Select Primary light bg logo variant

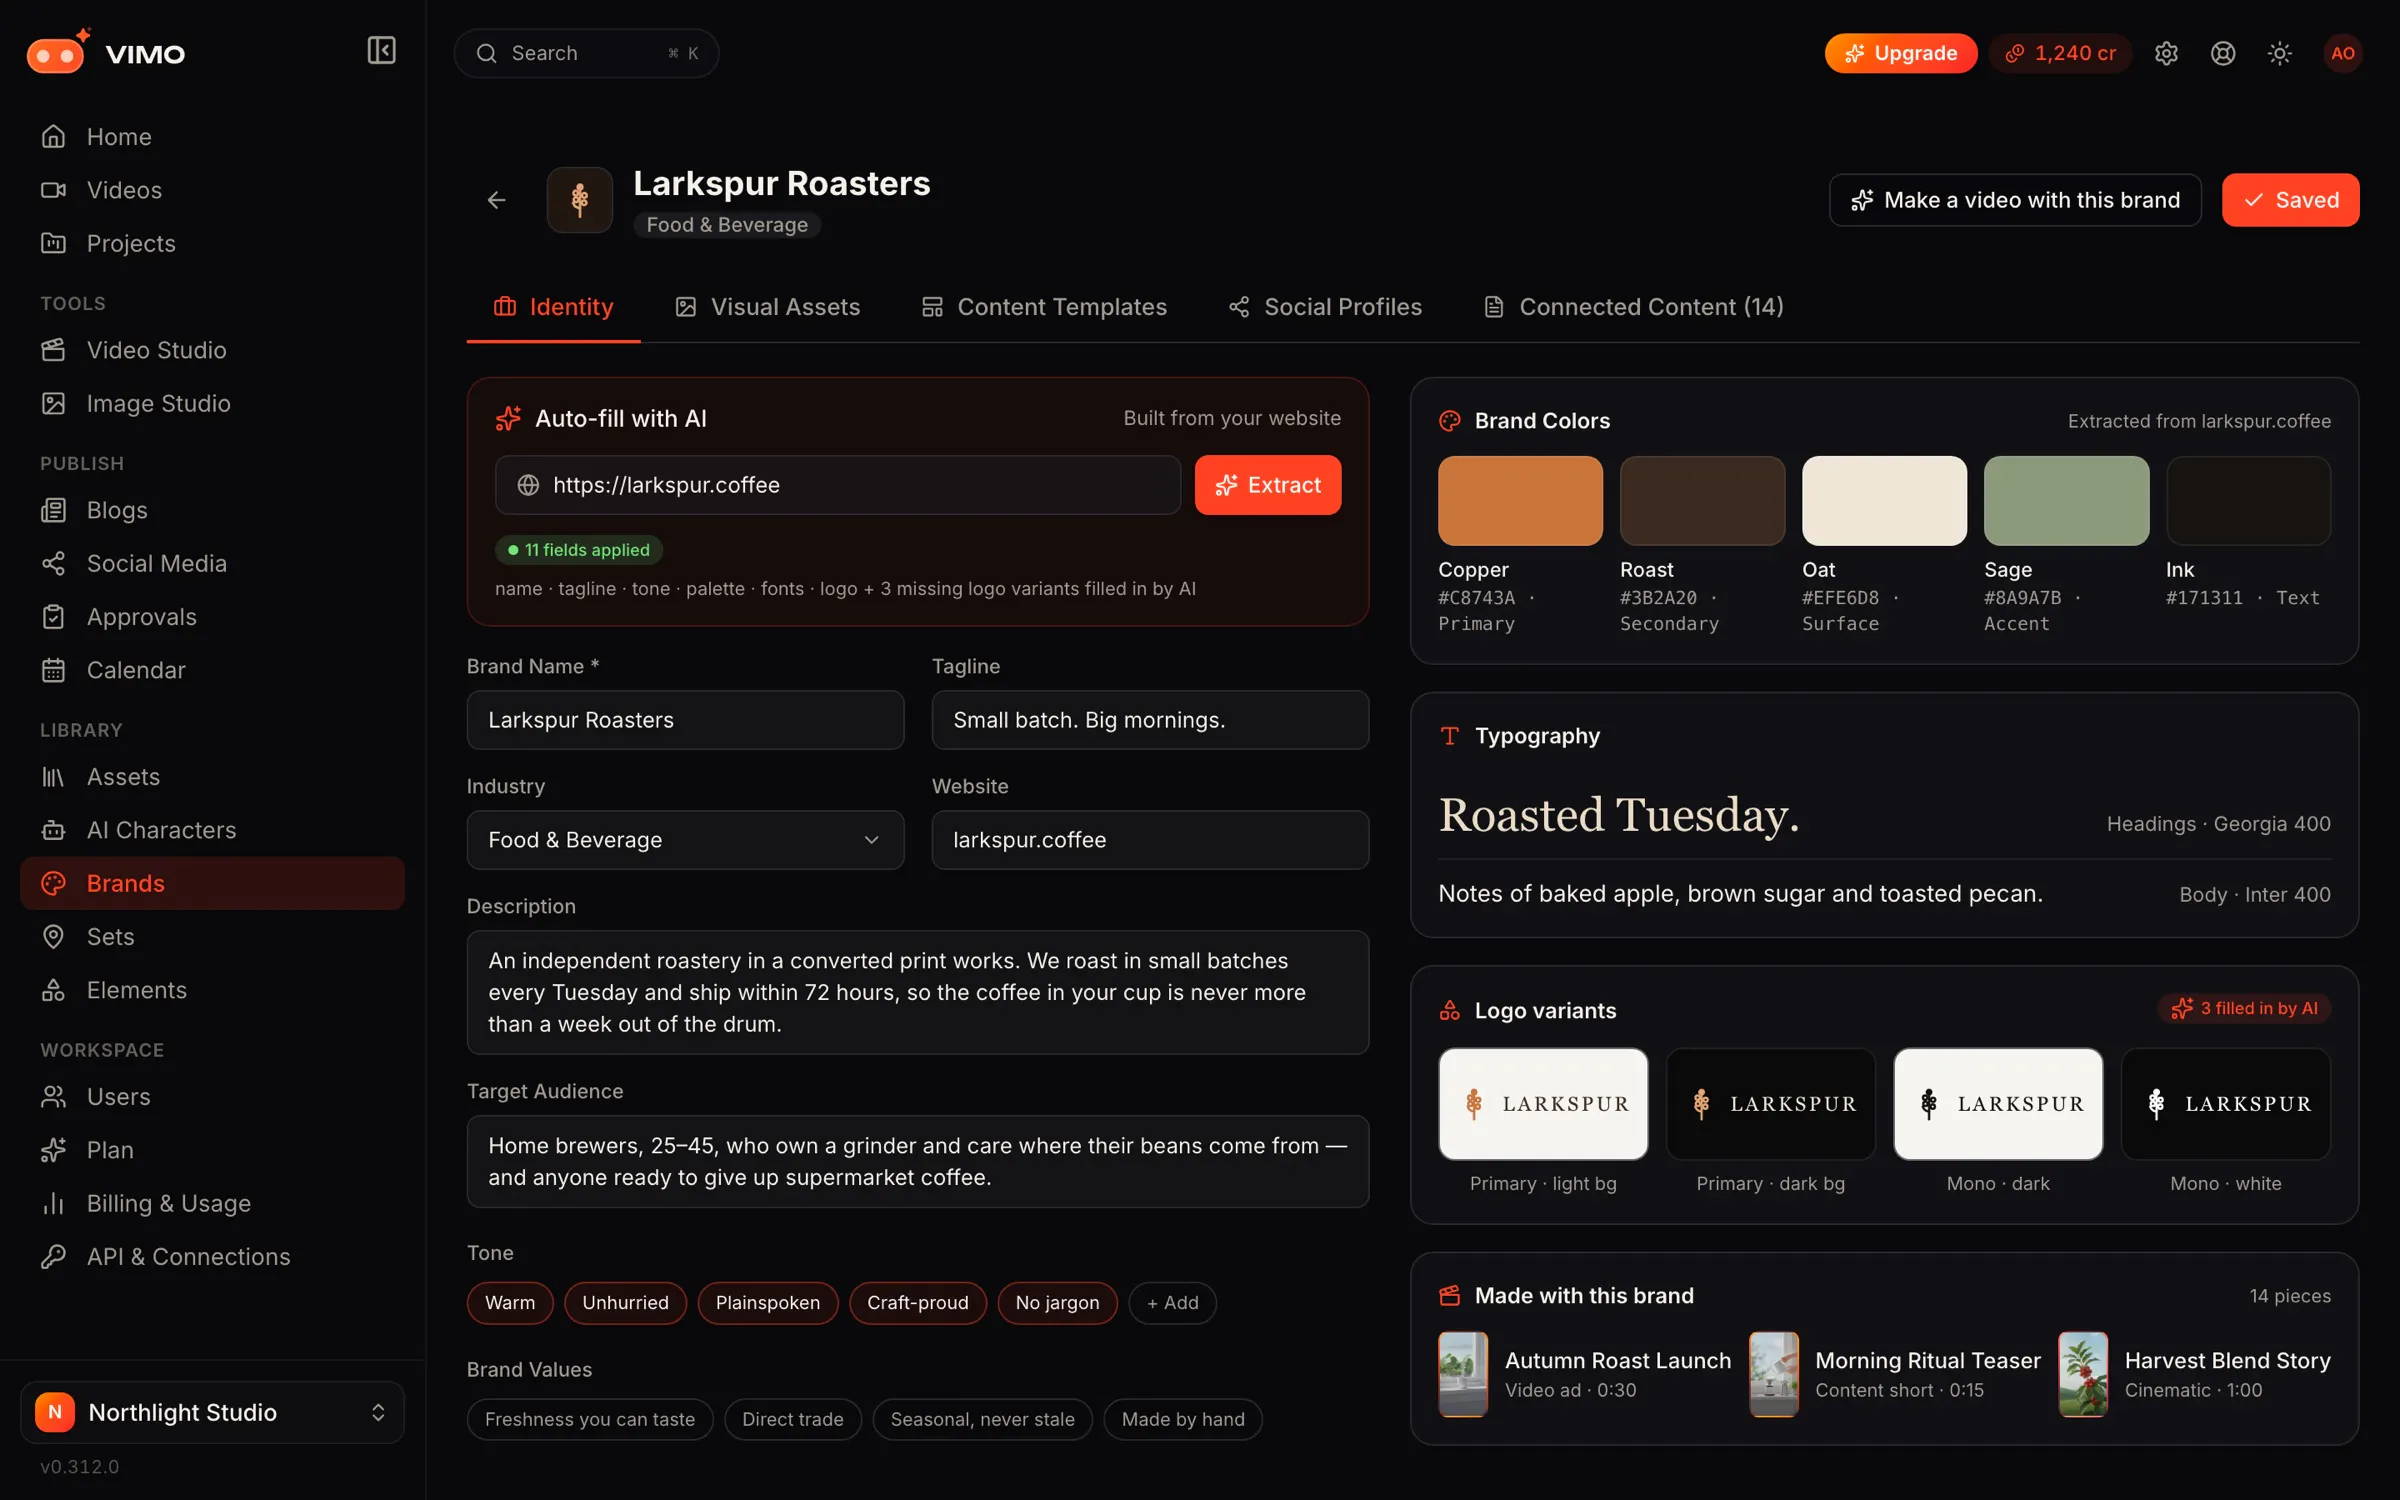tap(1543, 1104)
